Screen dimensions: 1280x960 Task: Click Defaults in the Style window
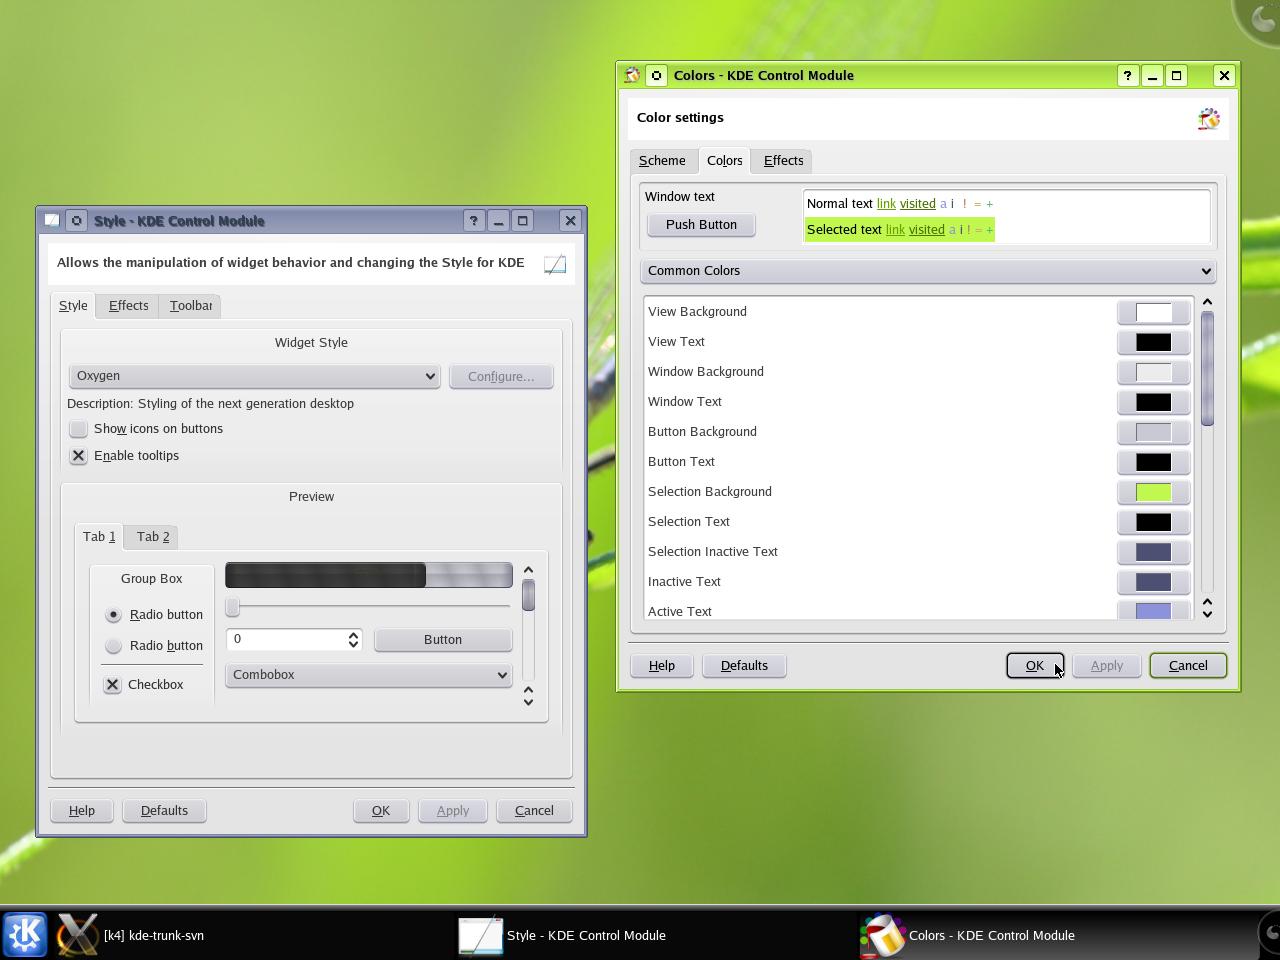tap(164, 811)
